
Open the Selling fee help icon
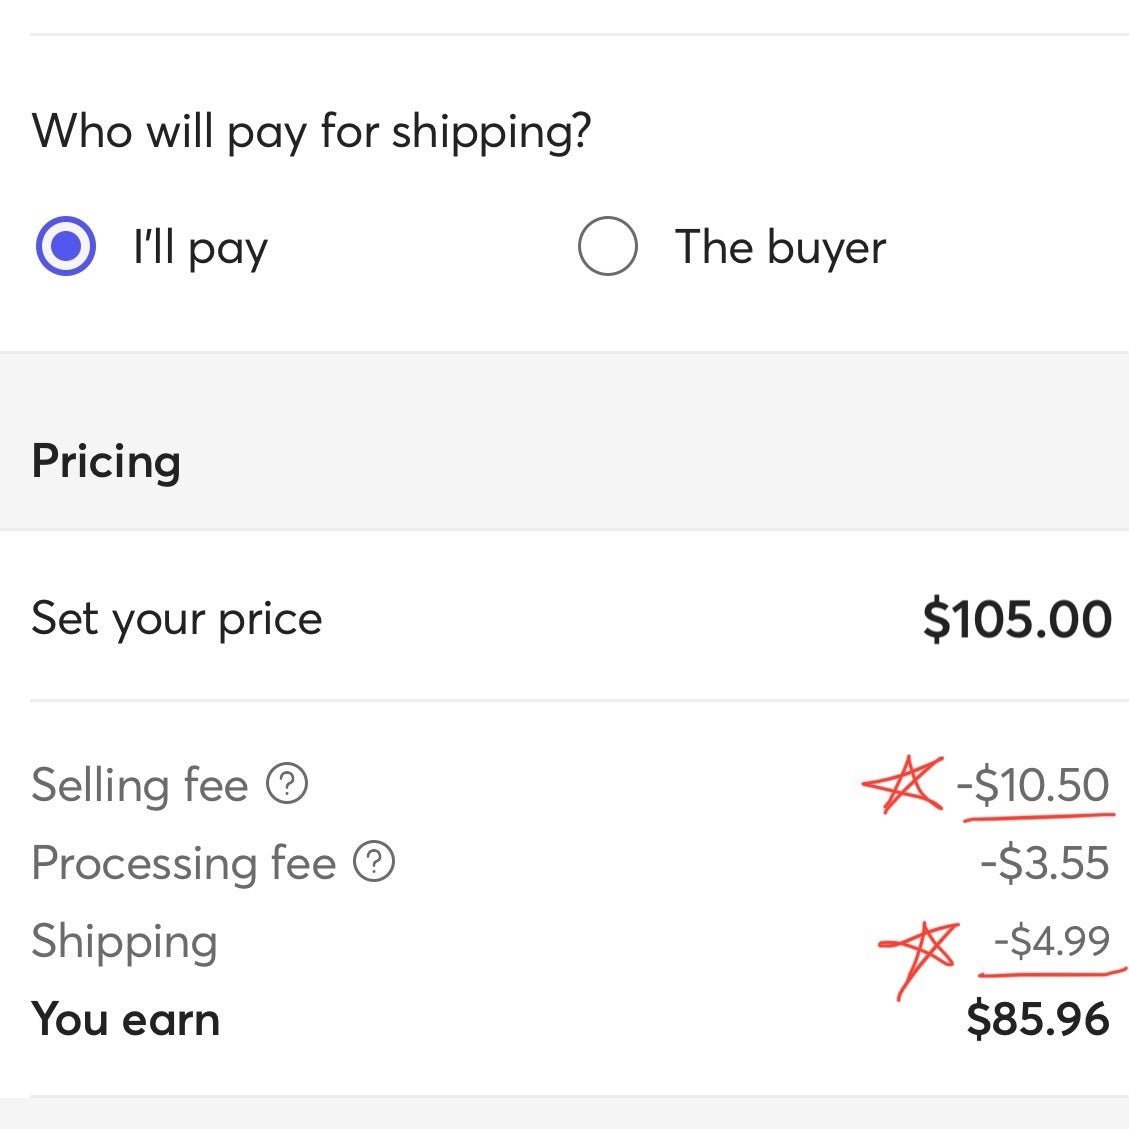(287, 783)
